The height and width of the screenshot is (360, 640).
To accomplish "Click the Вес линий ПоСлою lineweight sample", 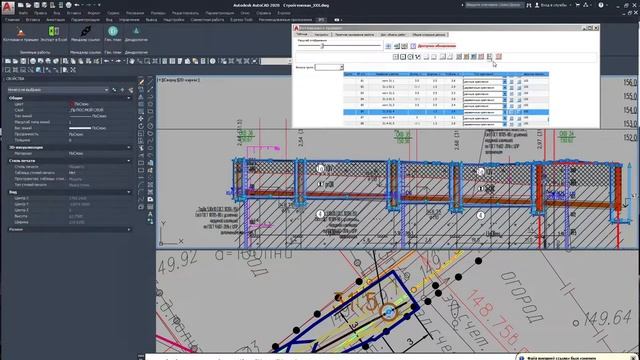I will click(80, 128).
